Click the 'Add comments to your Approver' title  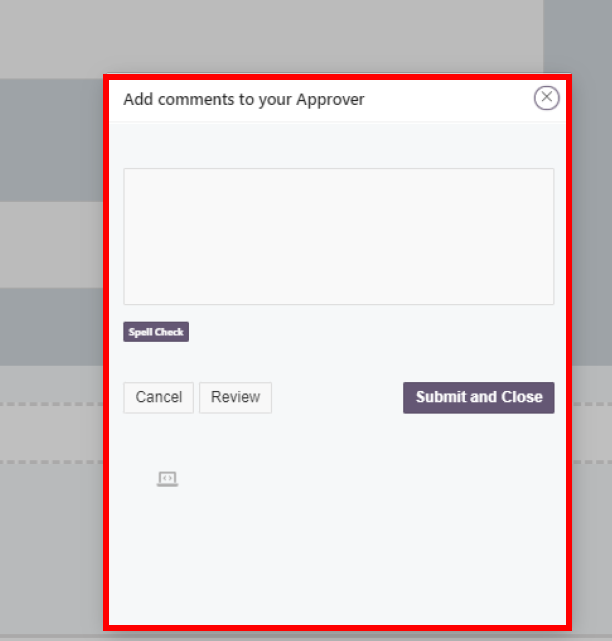click(x=243, y=99)
